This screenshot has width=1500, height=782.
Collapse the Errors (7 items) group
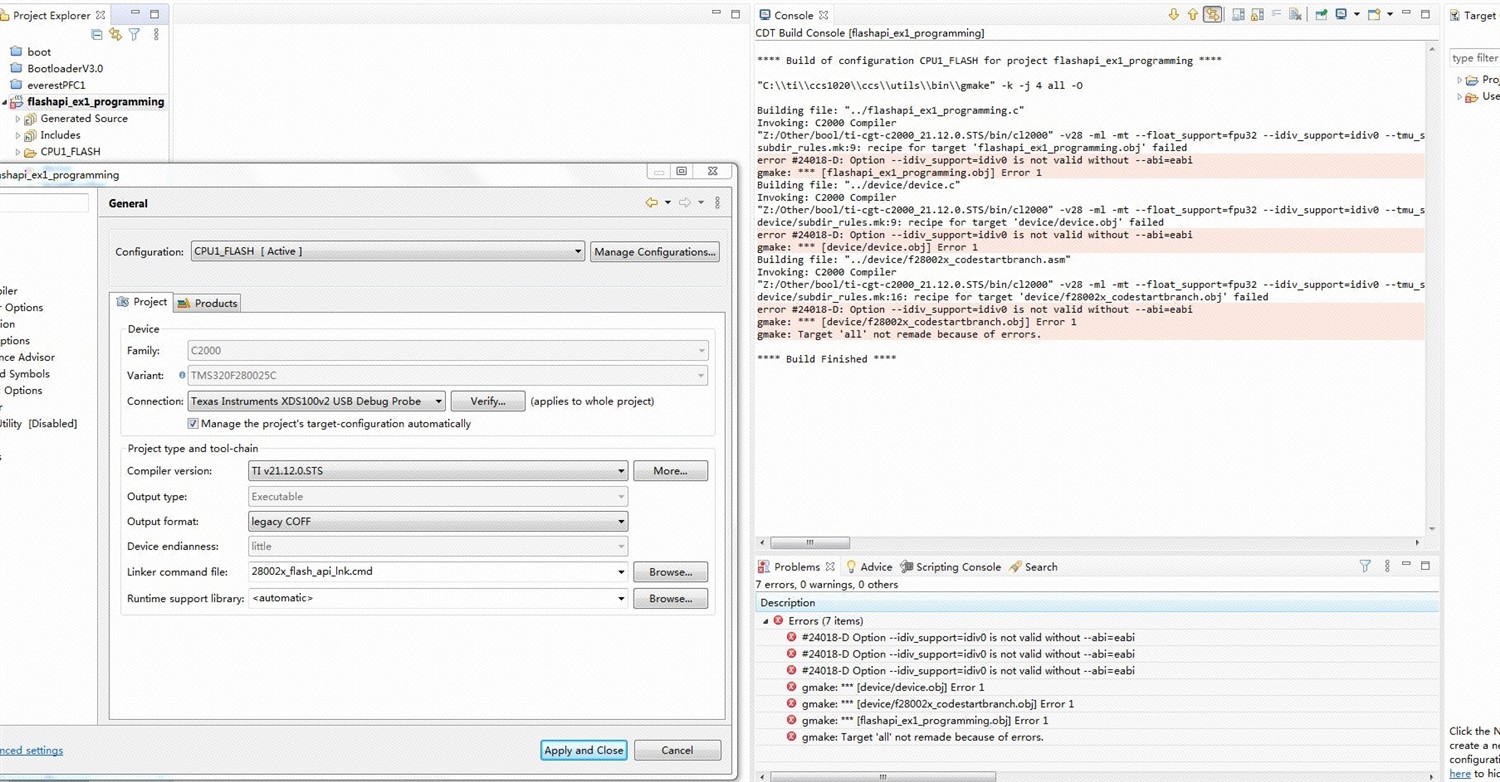pos(766,621)
